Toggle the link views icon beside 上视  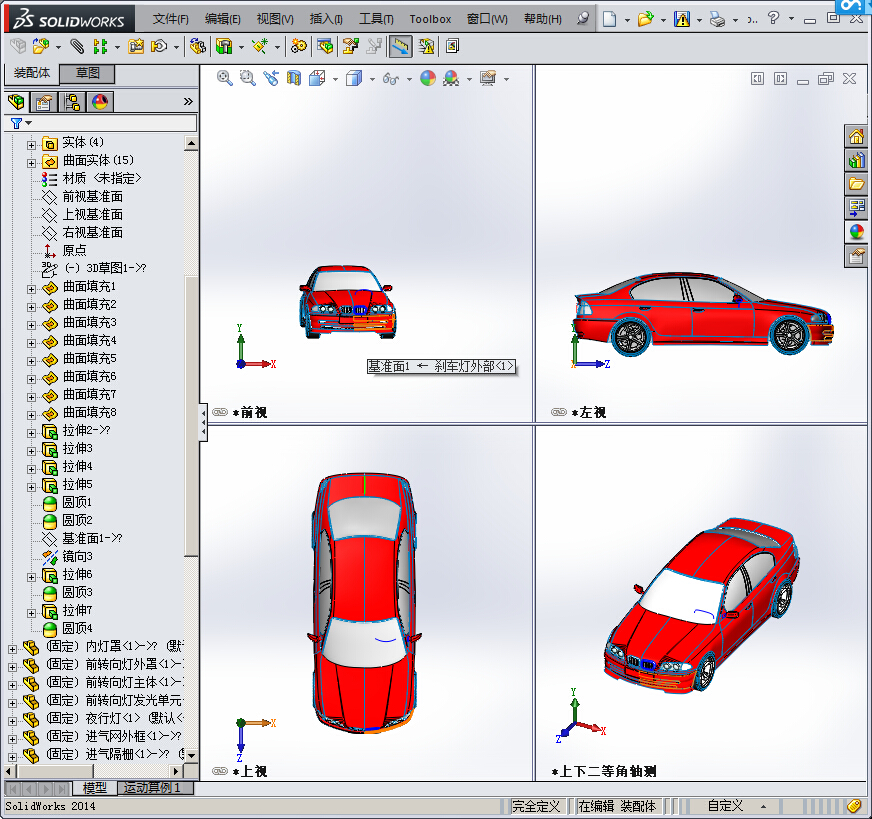(220, 771)
